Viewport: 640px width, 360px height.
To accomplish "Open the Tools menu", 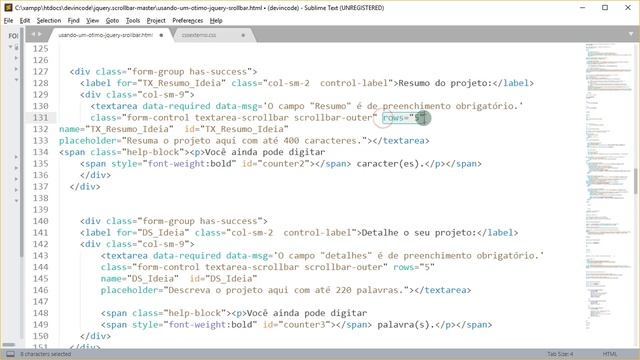I will pyautogui.click(x=133, y=20).
